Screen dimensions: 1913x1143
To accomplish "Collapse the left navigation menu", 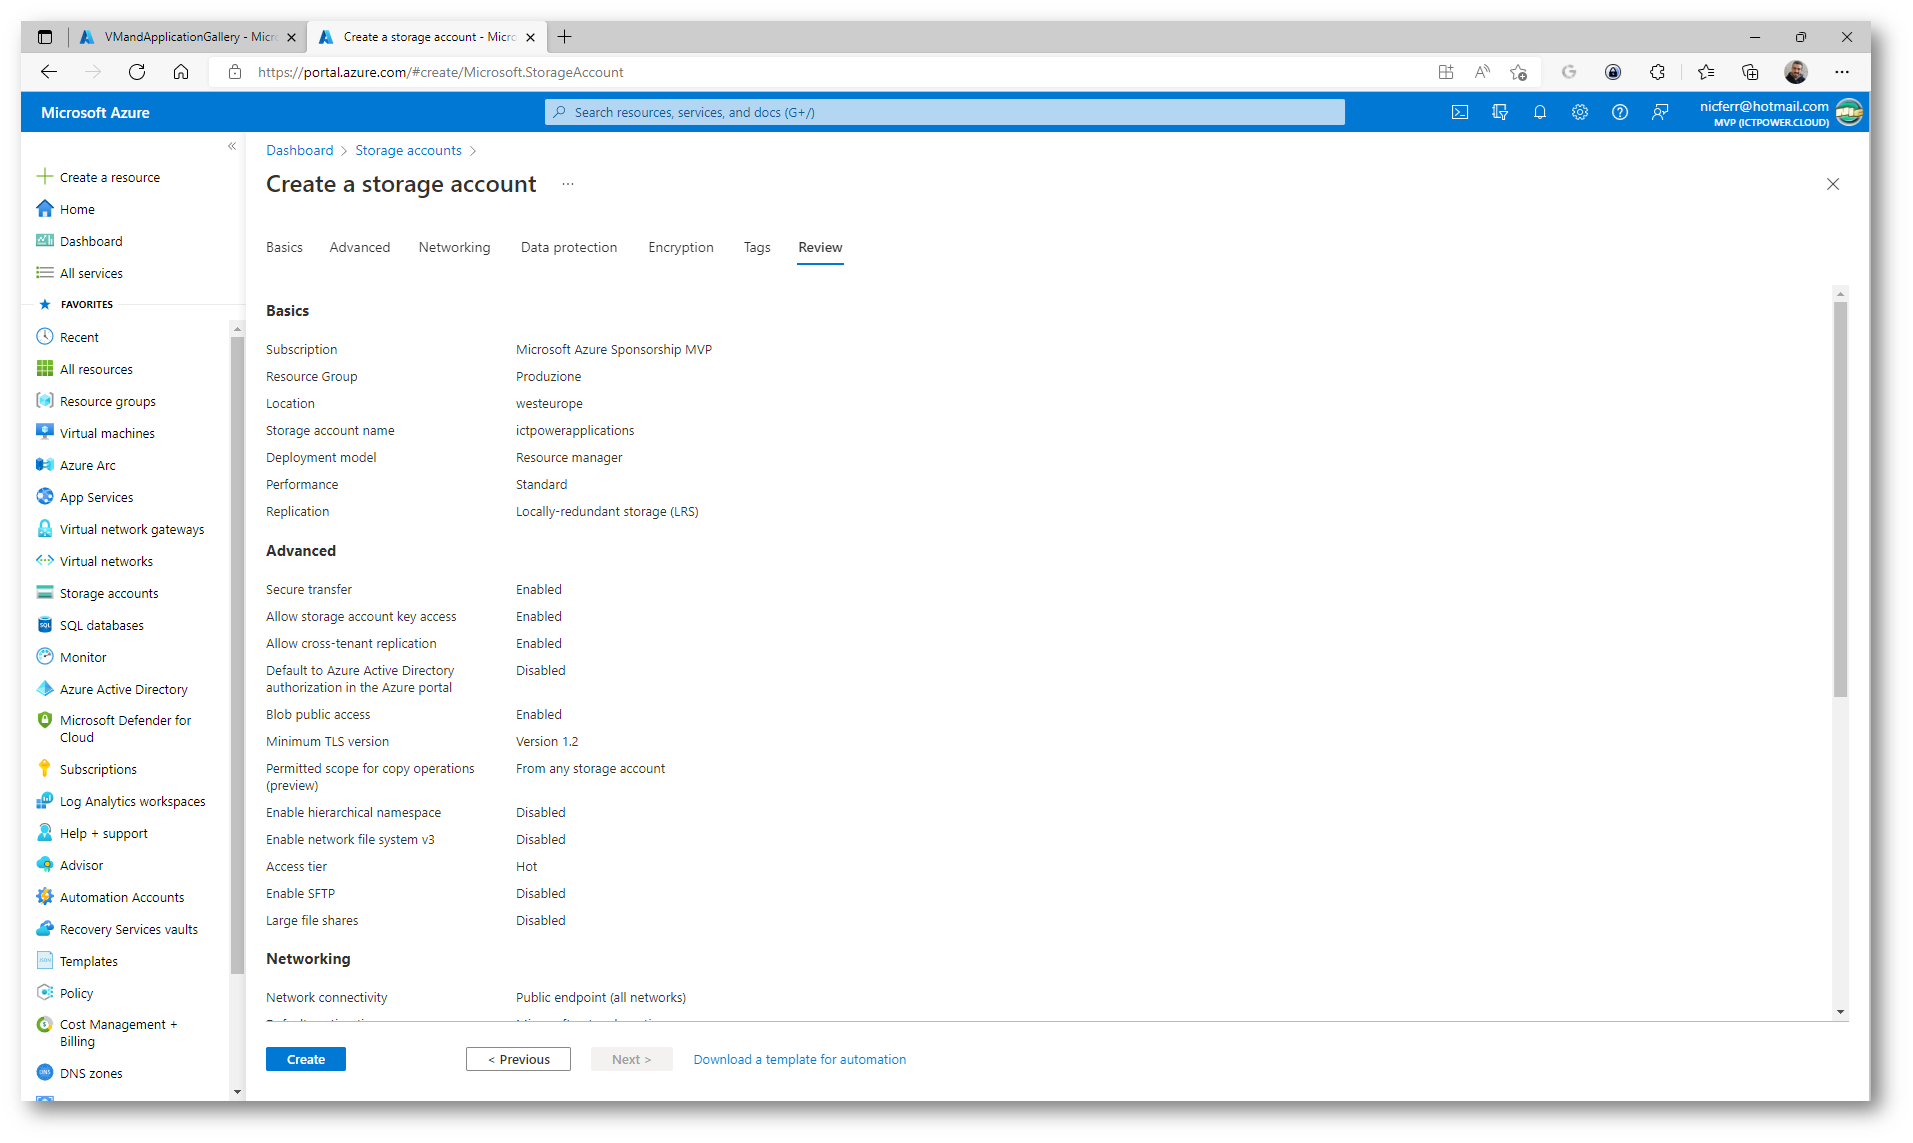I will [232, 146].
